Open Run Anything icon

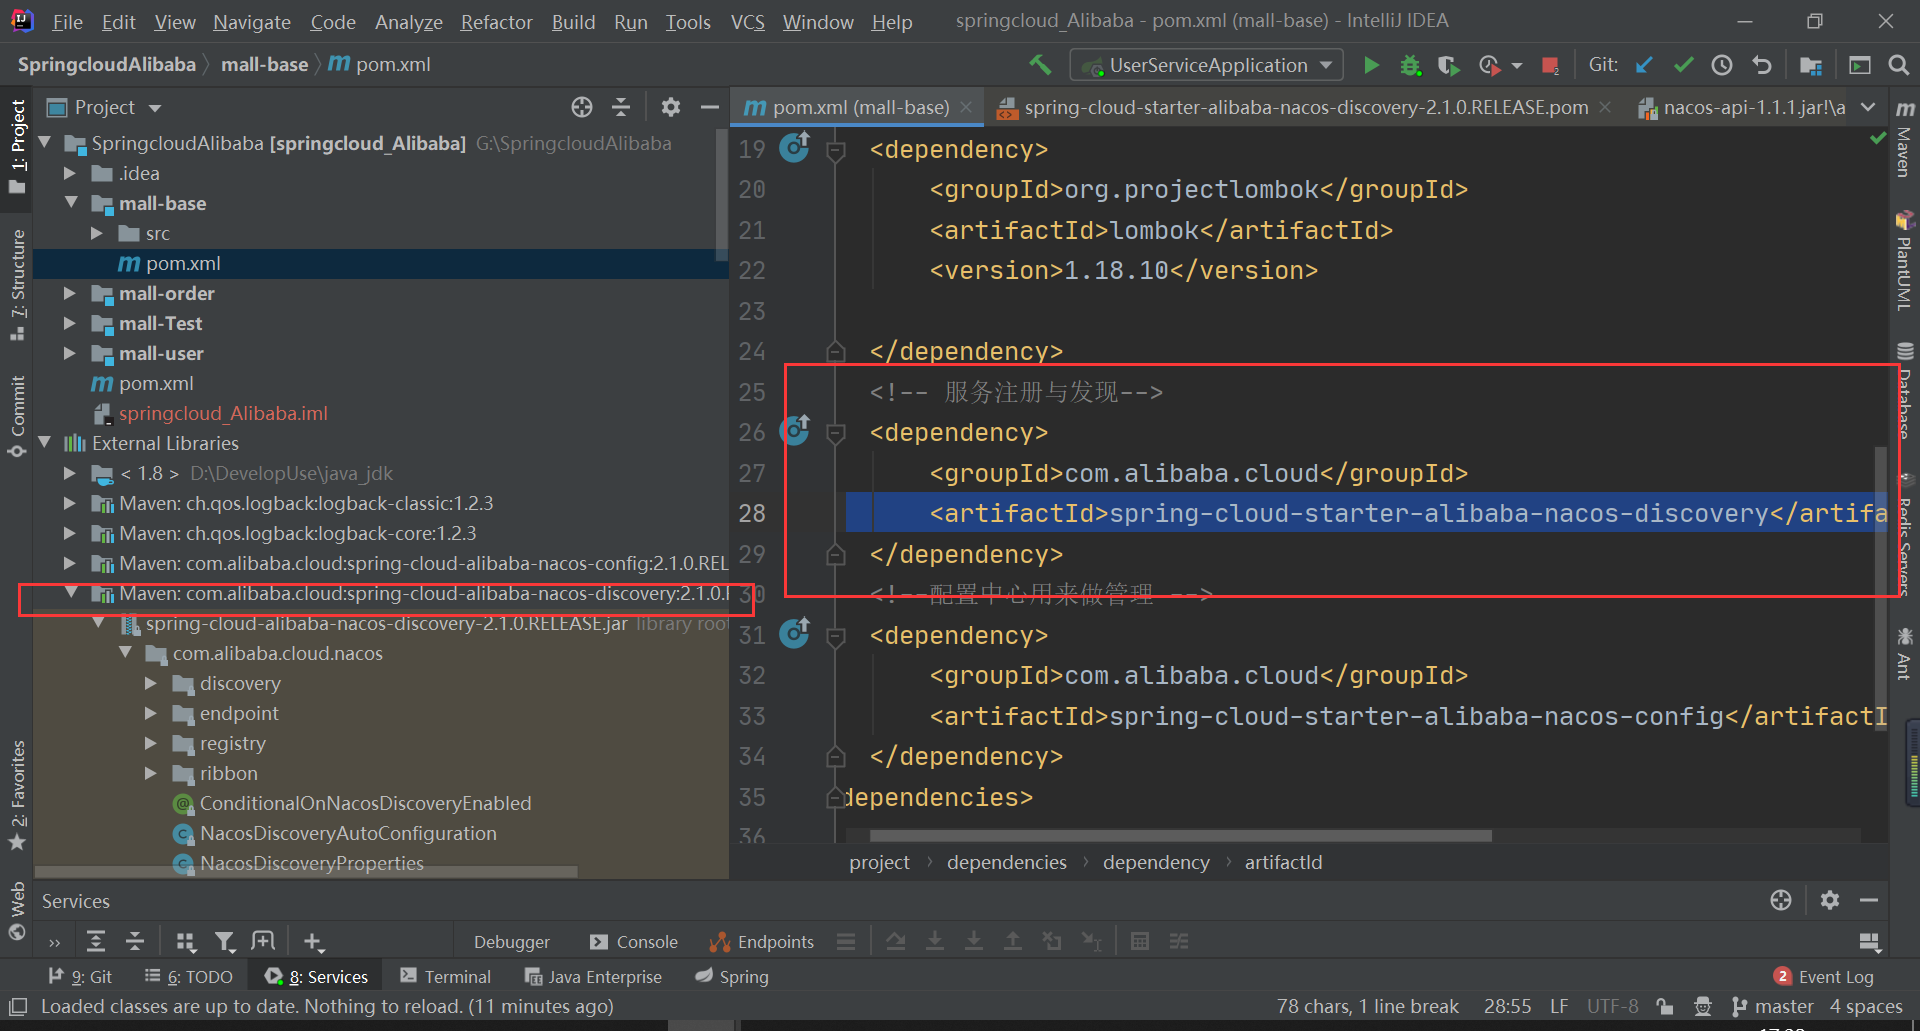point(1860,65)
